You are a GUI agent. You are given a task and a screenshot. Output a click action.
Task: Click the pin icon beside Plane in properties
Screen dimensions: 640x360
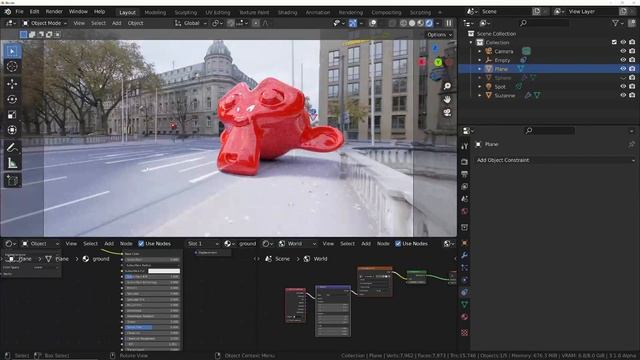click(631, 144)
